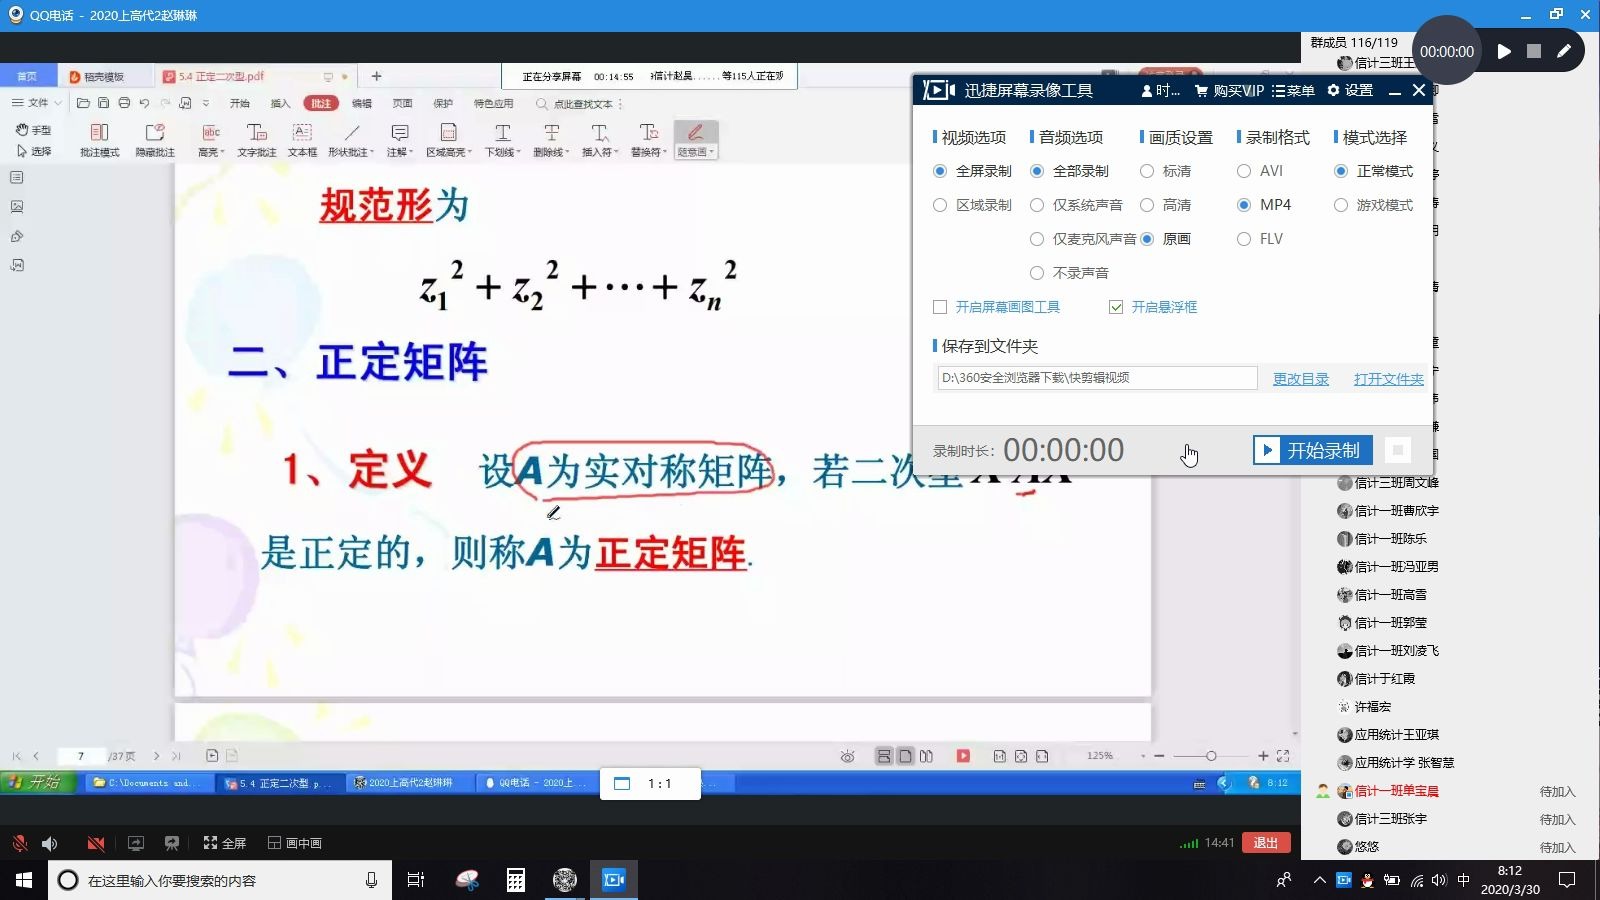The image size is (1600, 900).
Task: Select the 手型 hand tool
Action: 33,130
